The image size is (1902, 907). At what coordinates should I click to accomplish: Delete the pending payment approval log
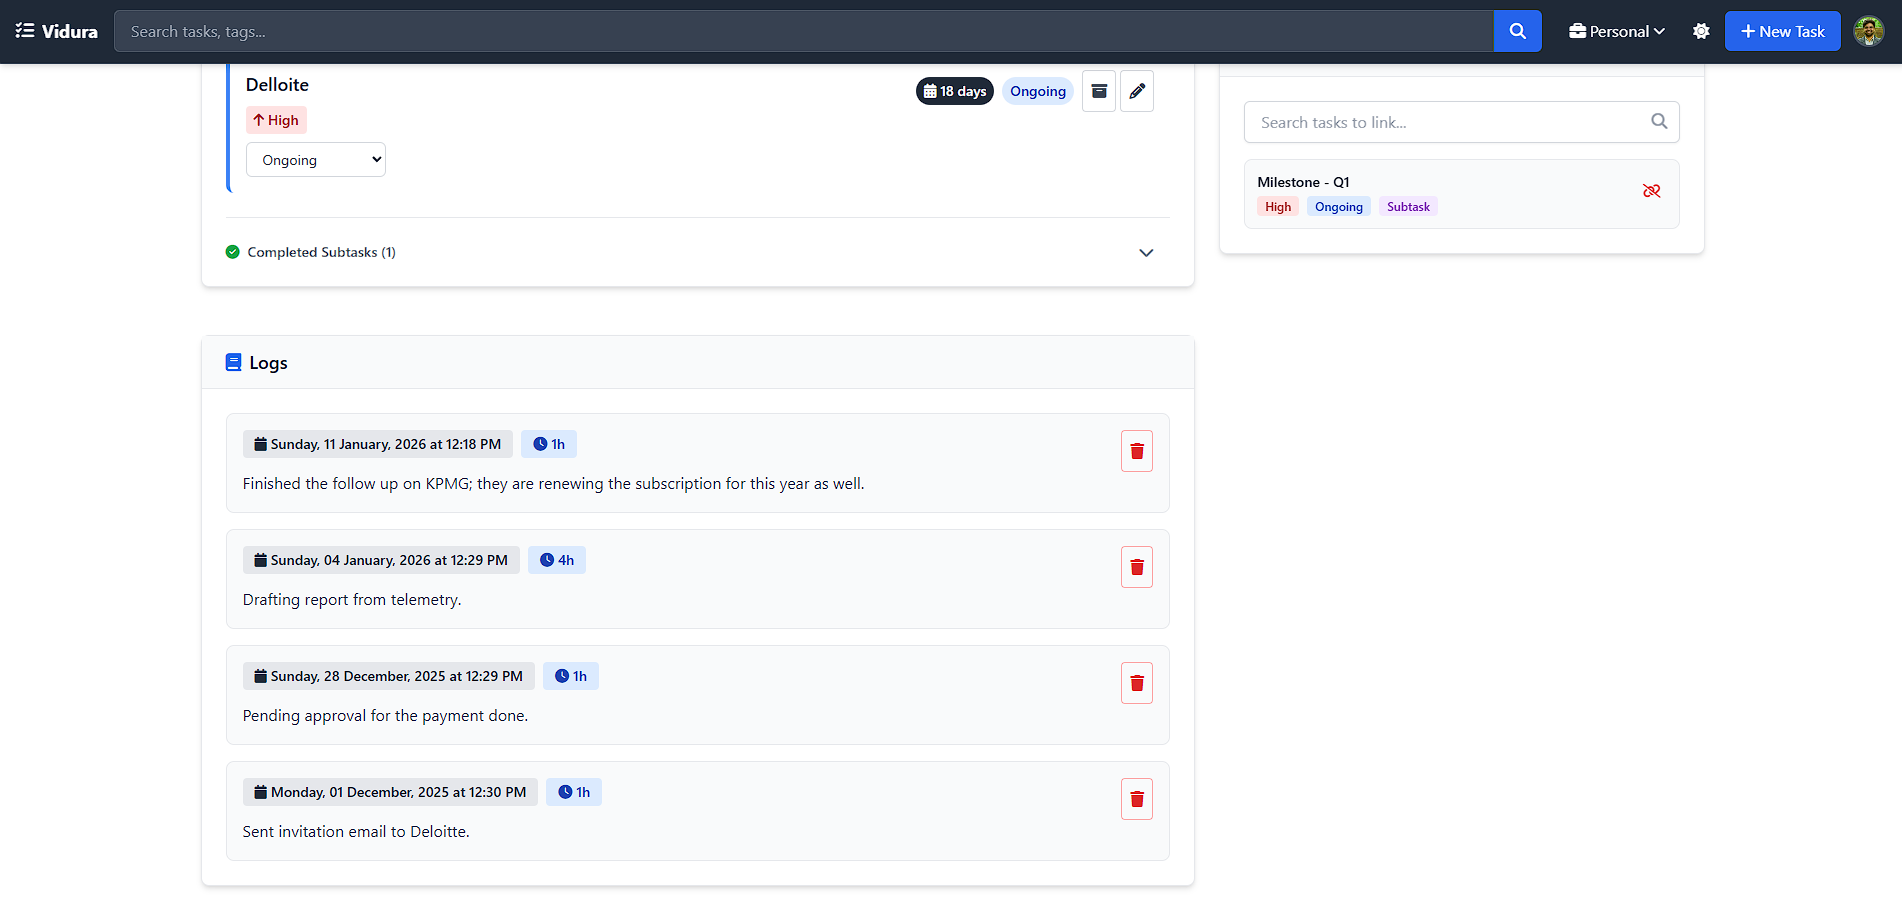click(x=1136, y=682)
